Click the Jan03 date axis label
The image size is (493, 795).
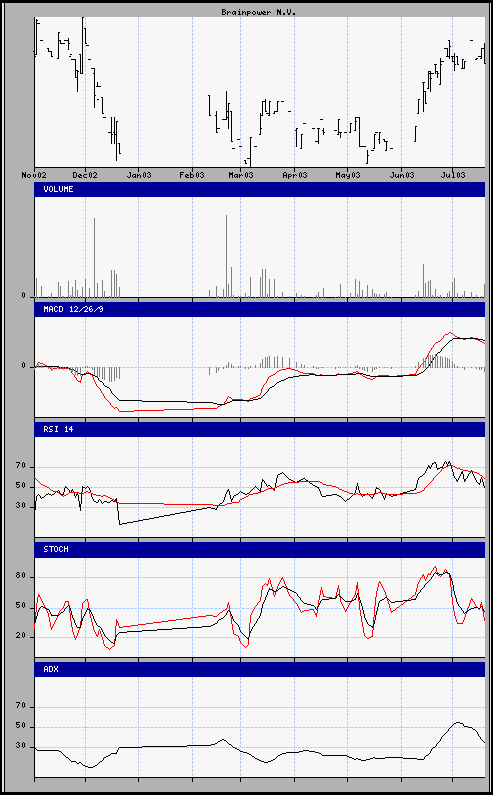[x=138, y=175]
